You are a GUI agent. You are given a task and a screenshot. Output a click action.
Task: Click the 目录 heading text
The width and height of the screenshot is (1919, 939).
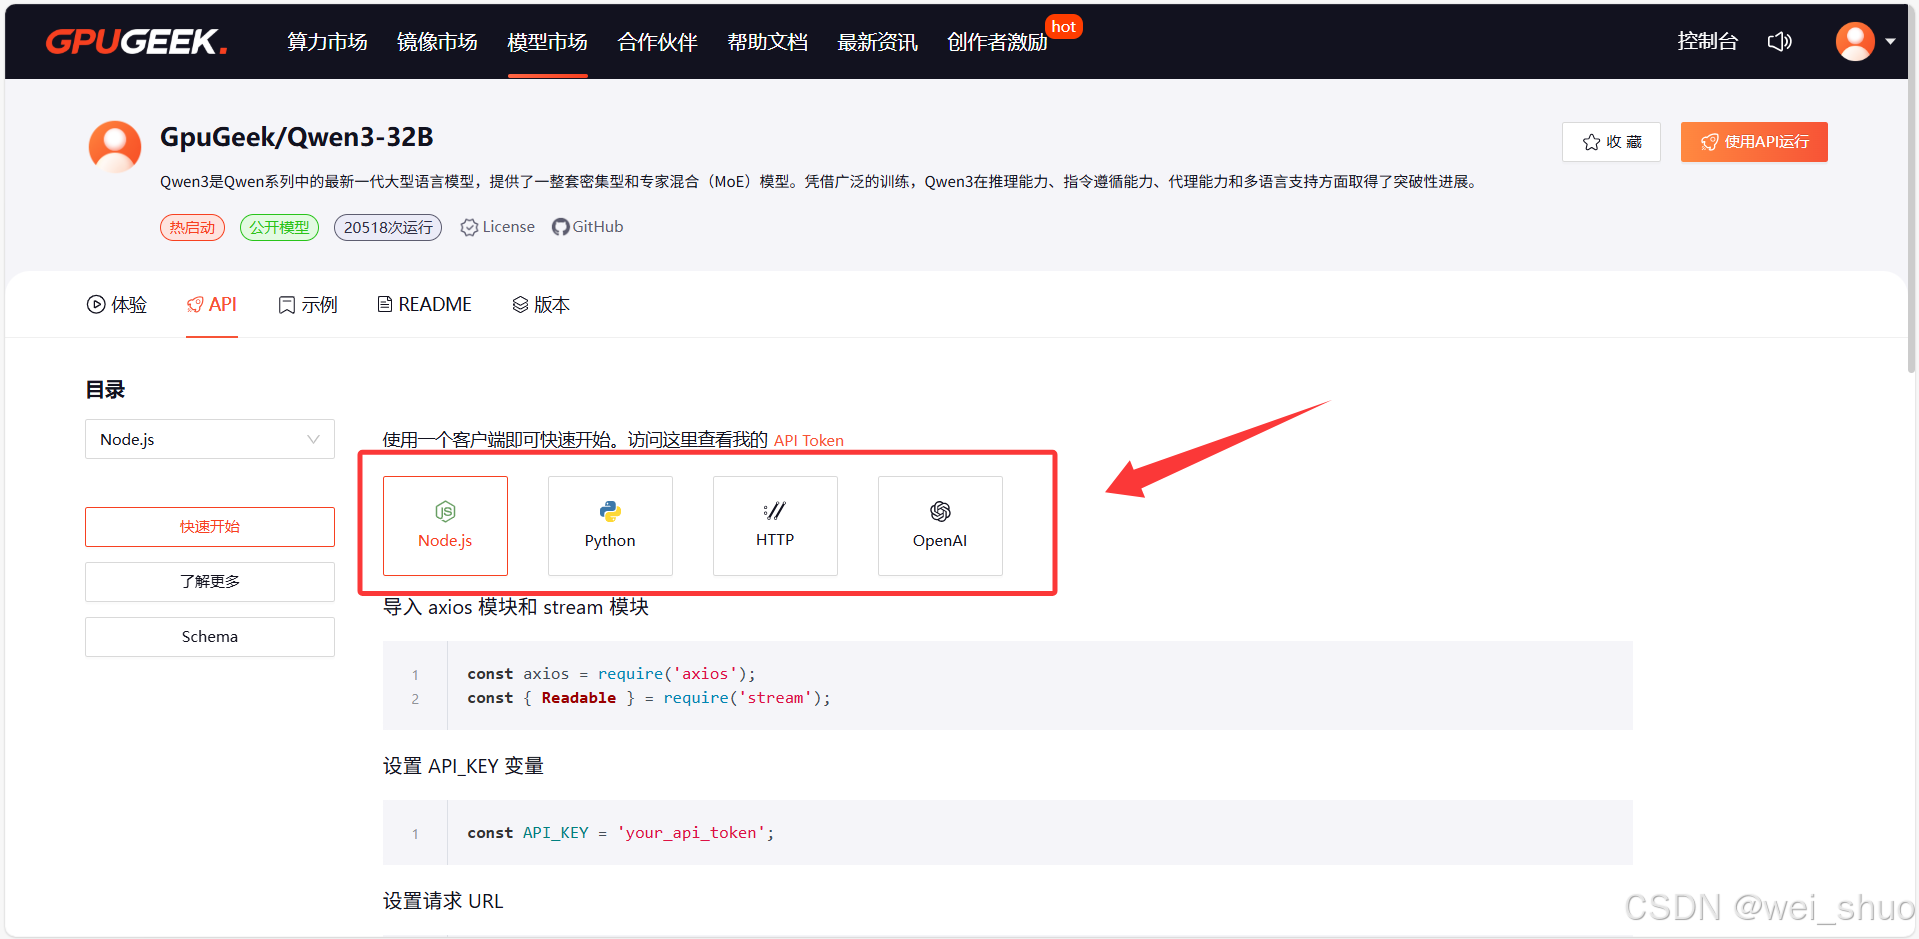pyautogui.click(x=105, y=390)
